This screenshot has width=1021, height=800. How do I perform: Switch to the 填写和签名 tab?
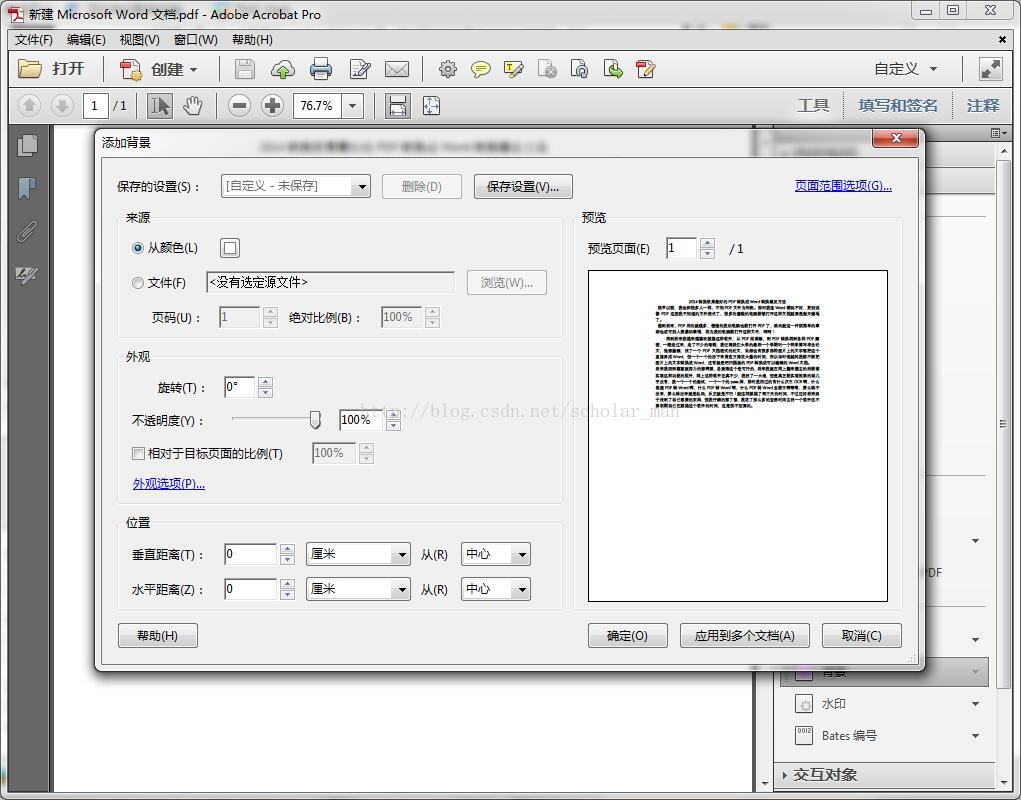point(898,105)
